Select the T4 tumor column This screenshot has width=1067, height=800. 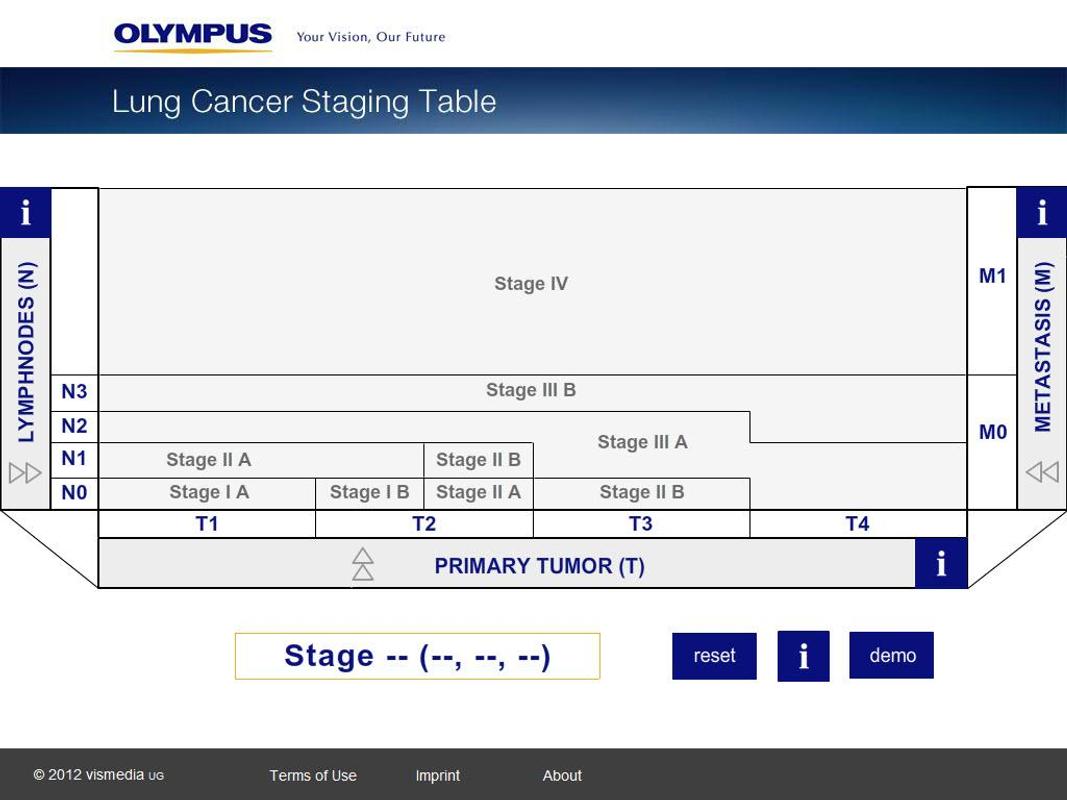click(857, 524)
